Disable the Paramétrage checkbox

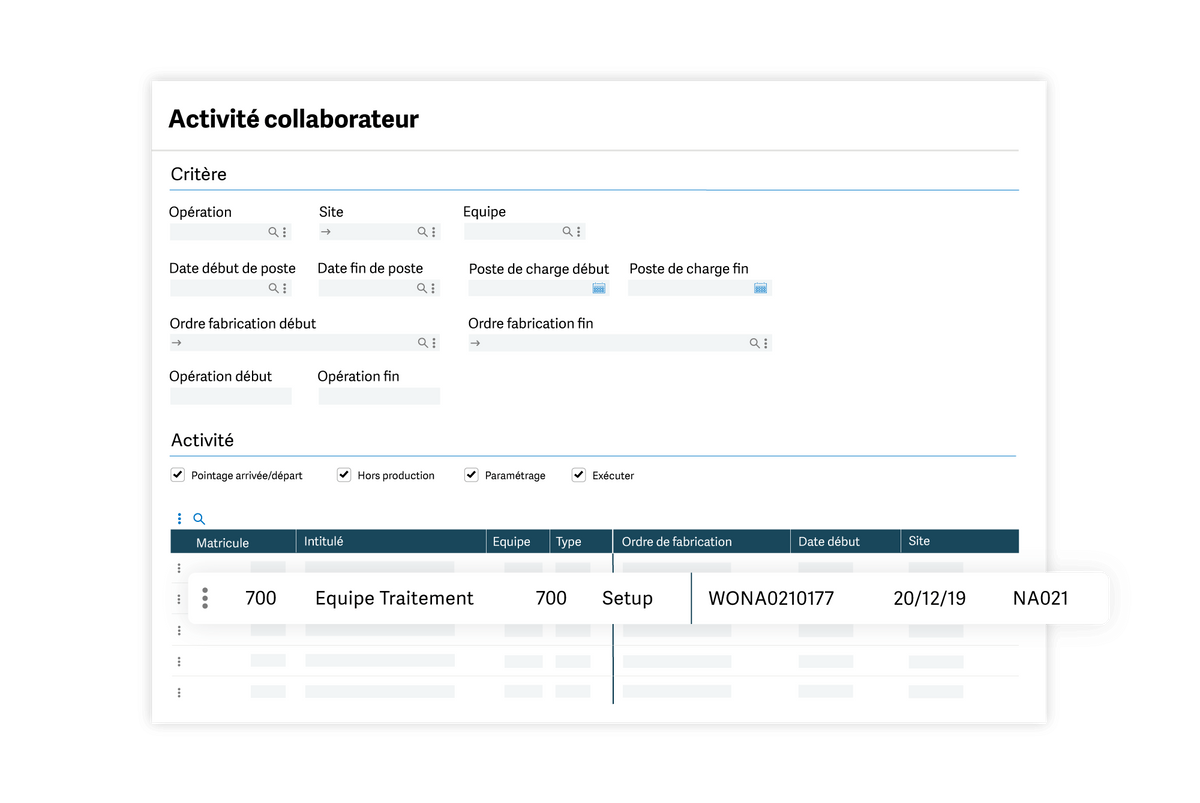coord(471,475)
